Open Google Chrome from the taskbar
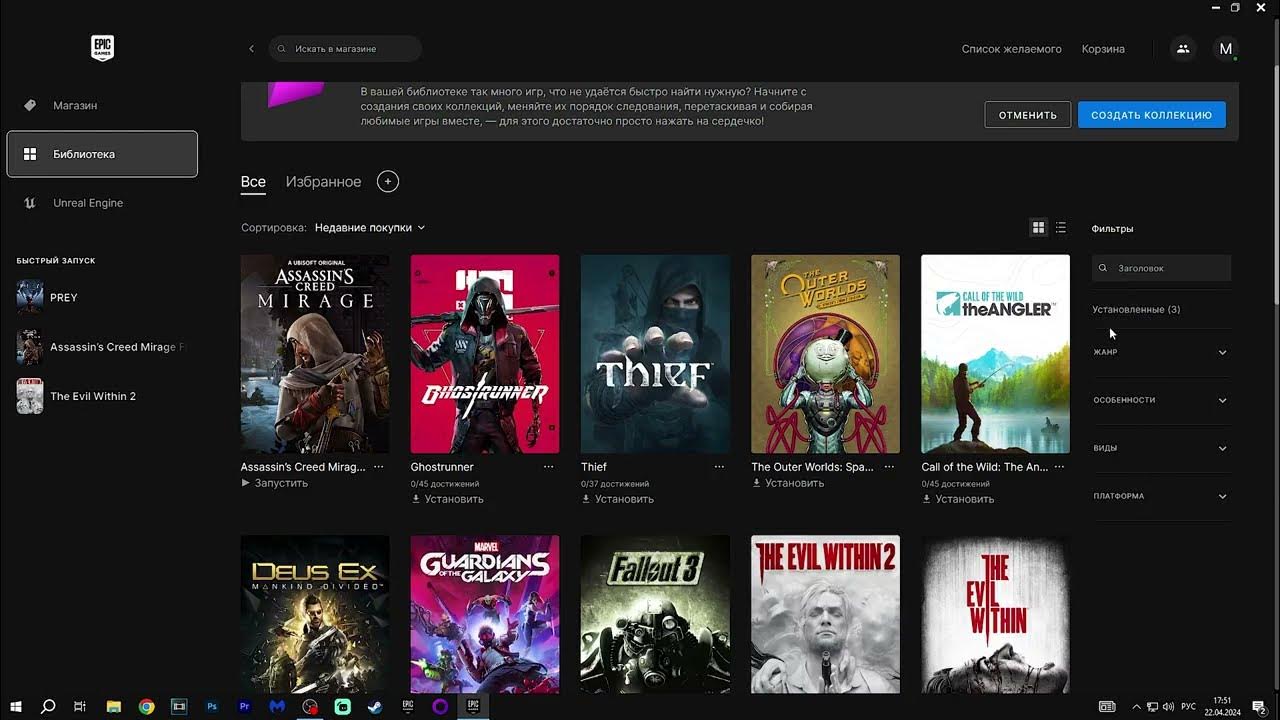Viewport: 1280px width, 720px height. (x=146, y=706)
